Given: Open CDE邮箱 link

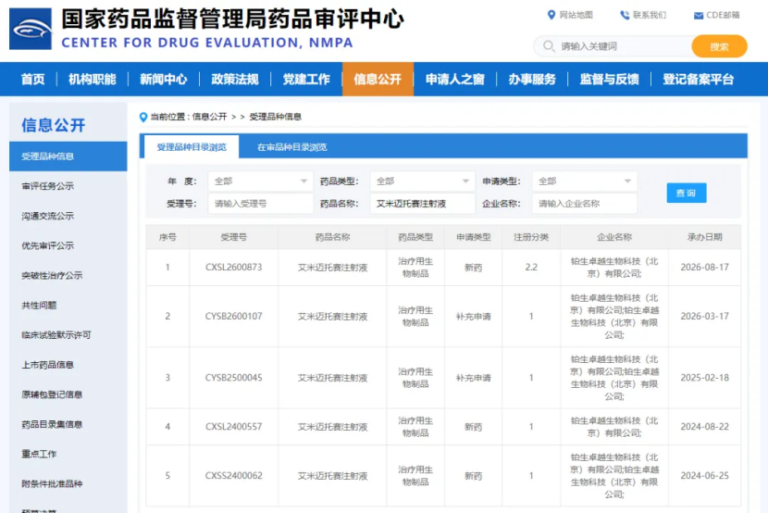Looking at the screenshot, I should pyautogui.click(x=723, y=15).
